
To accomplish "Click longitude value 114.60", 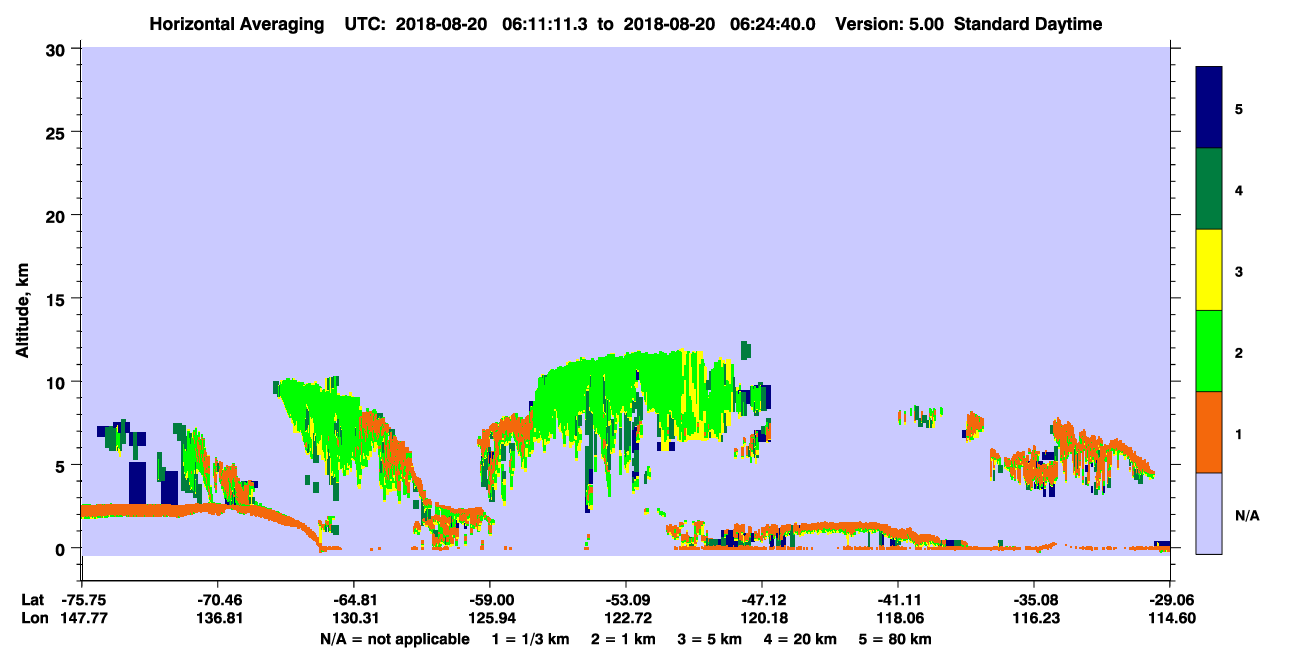I will (x=1170, y=619).
